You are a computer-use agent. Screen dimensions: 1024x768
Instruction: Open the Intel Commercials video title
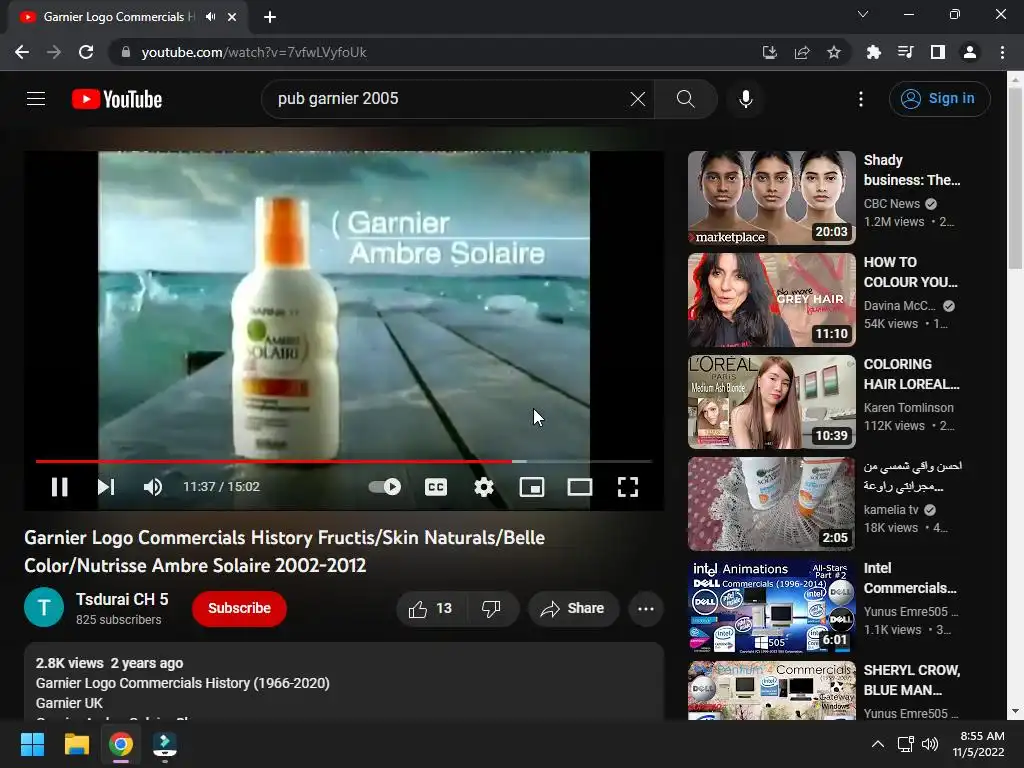[910, 578]
